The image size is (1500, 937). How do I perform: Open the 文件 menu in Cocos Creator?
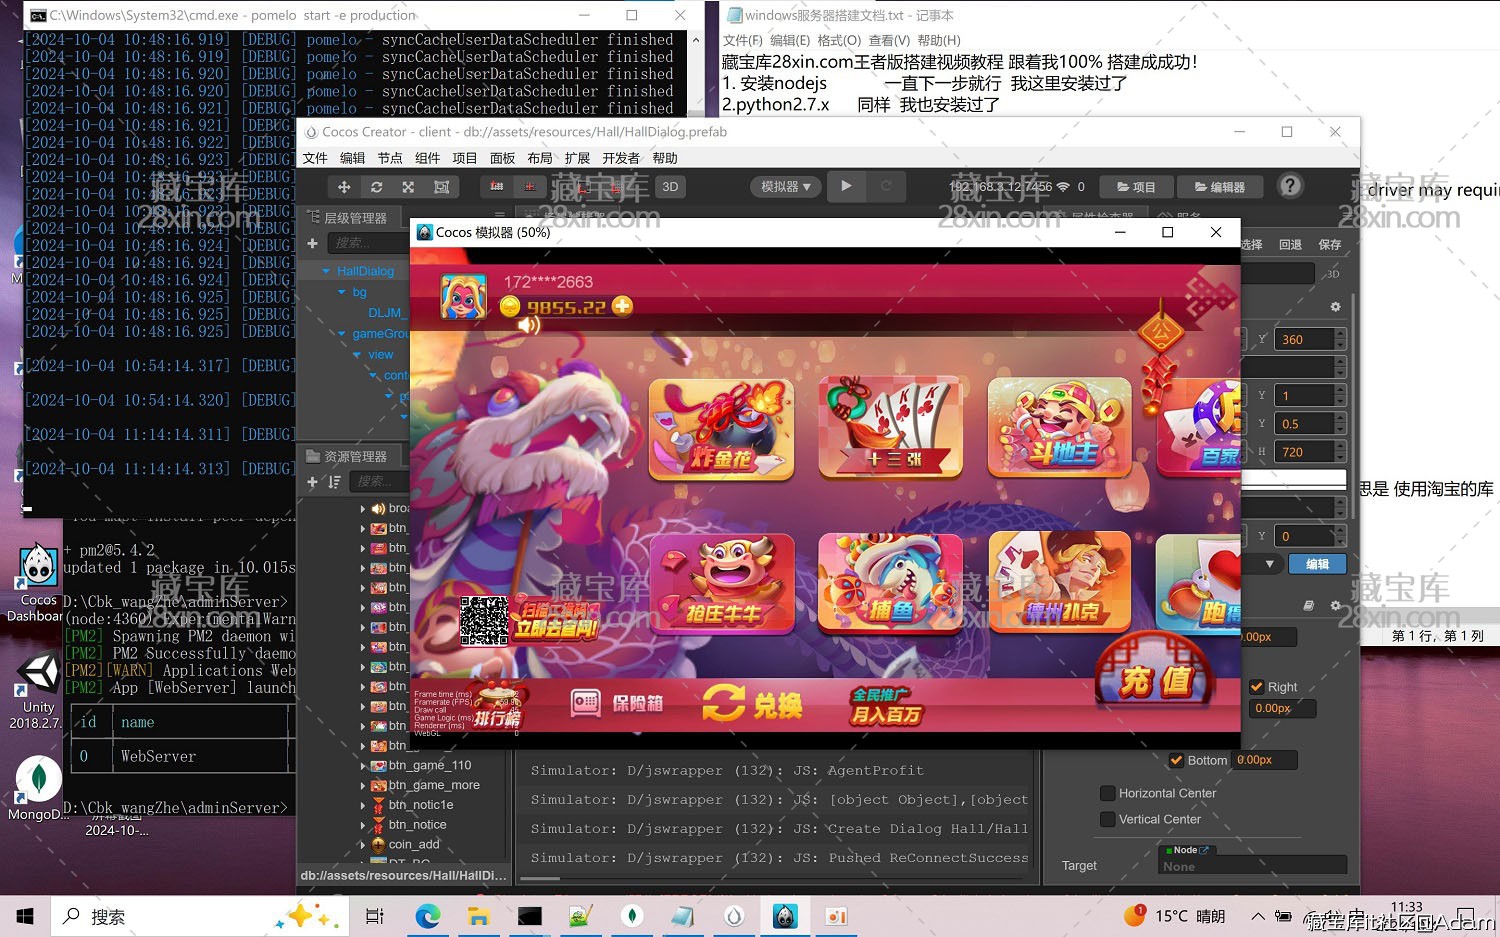pos(314,157)
